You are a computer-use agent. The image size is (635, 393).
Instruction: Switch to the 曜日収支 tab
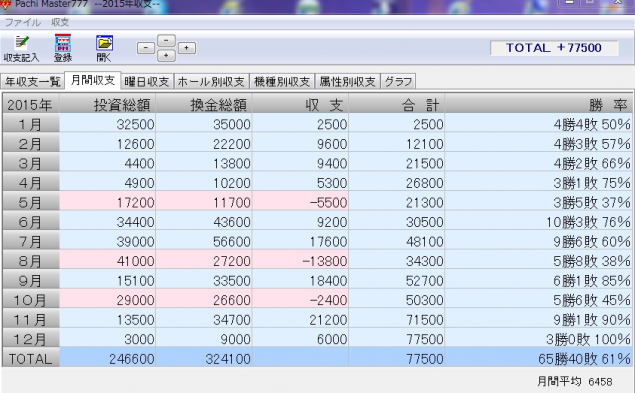[147, 82]
